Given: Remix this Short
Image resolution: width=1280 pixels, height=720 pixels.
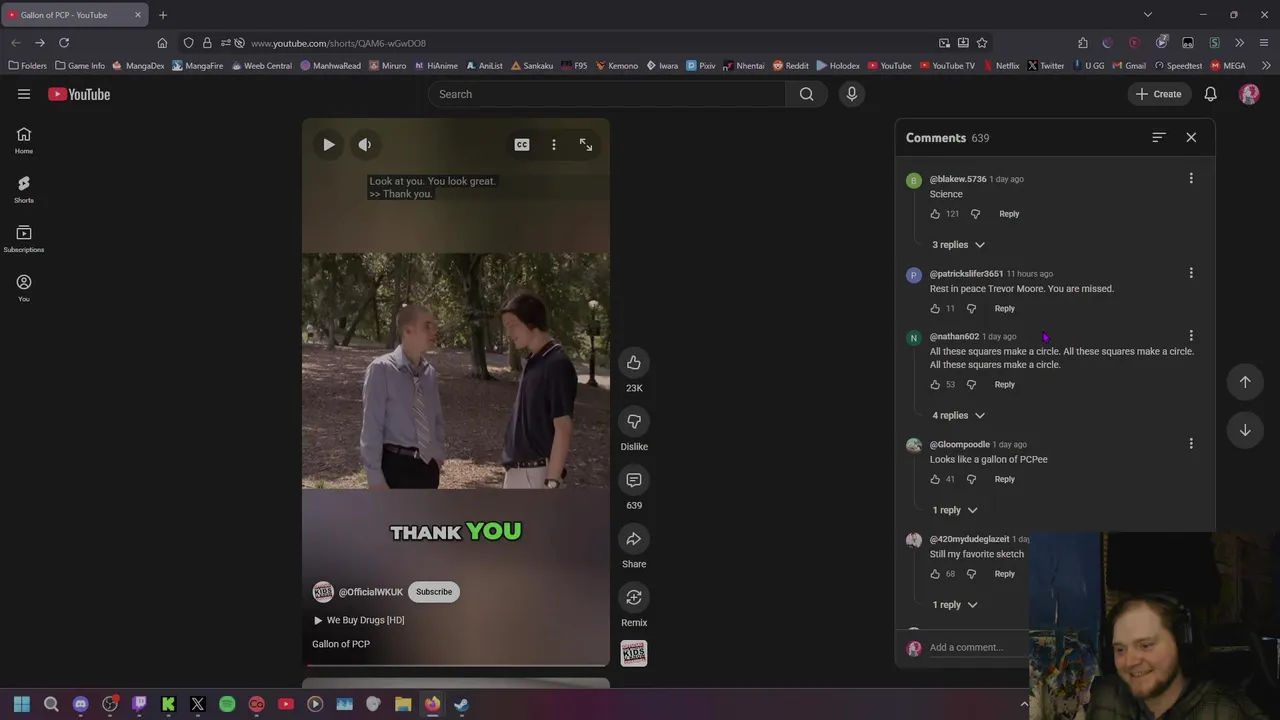Looking at the screenshot, I should click(634, 597).
